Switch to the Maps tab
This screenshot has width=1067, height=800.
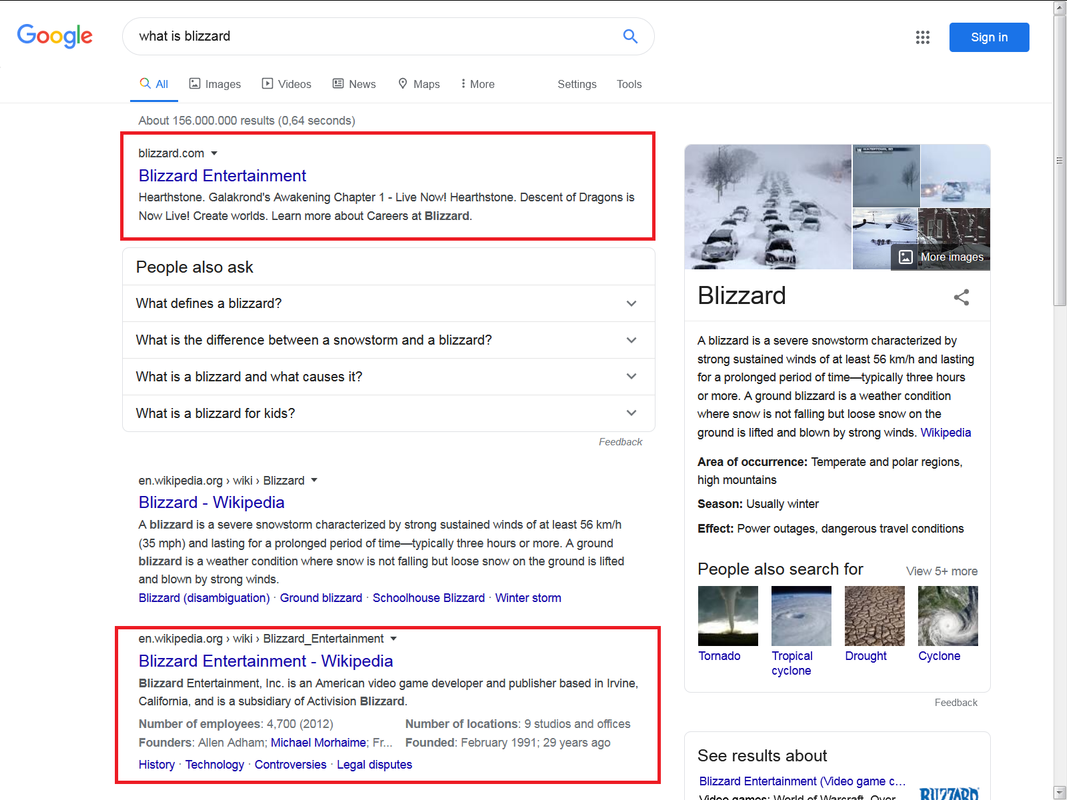[419, 84]
